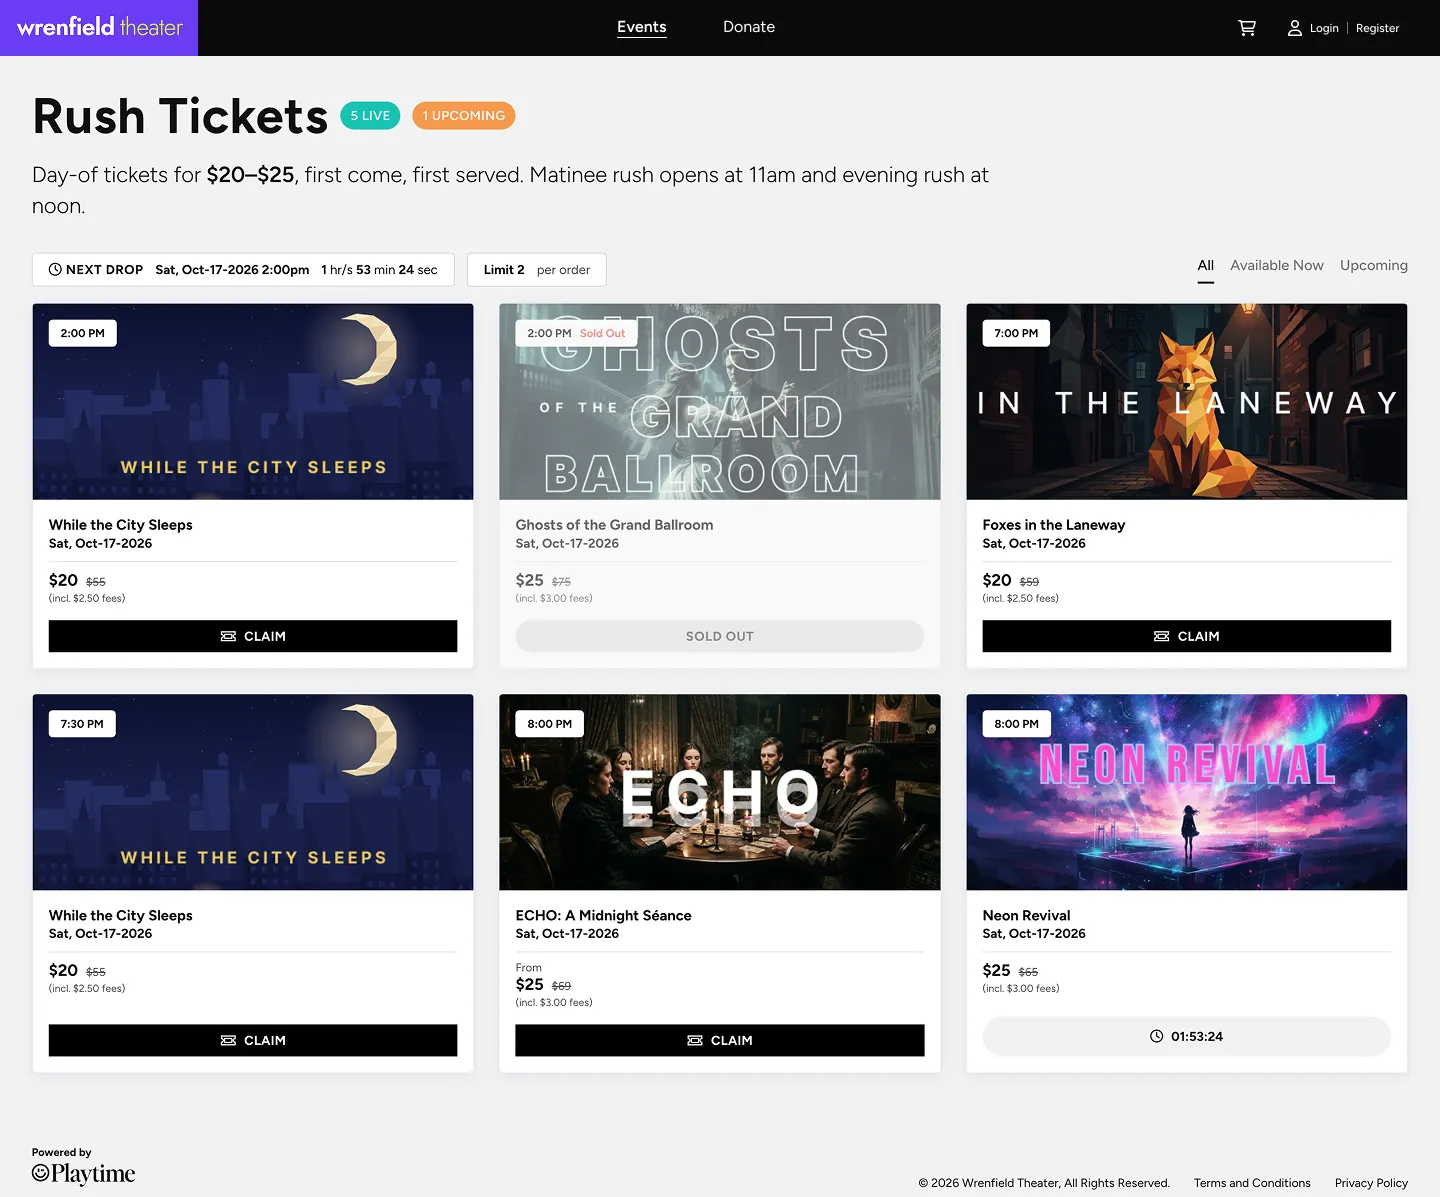The height and width of the screenshot is (1197, 1440).
Task: Click the user account icon
Action: pyautogui.click(x=1294, y=28)
